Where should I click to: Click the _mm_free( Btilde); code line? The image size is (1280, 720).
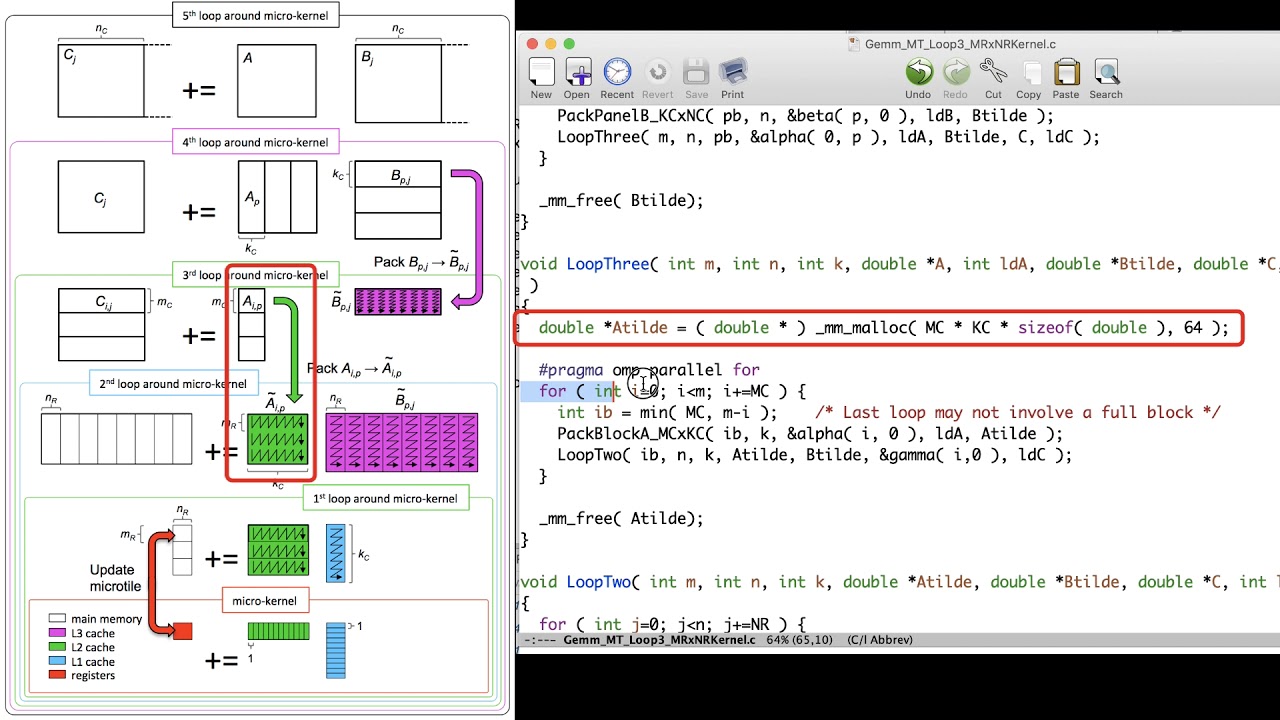(621, 200)
